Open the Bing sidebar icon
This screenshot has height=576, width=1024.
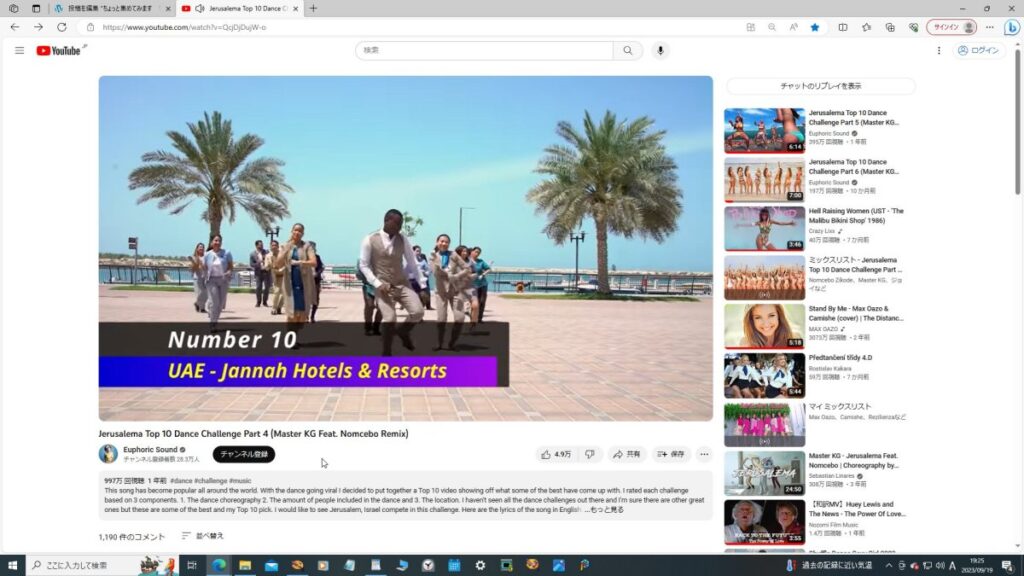click(1012, 27)
